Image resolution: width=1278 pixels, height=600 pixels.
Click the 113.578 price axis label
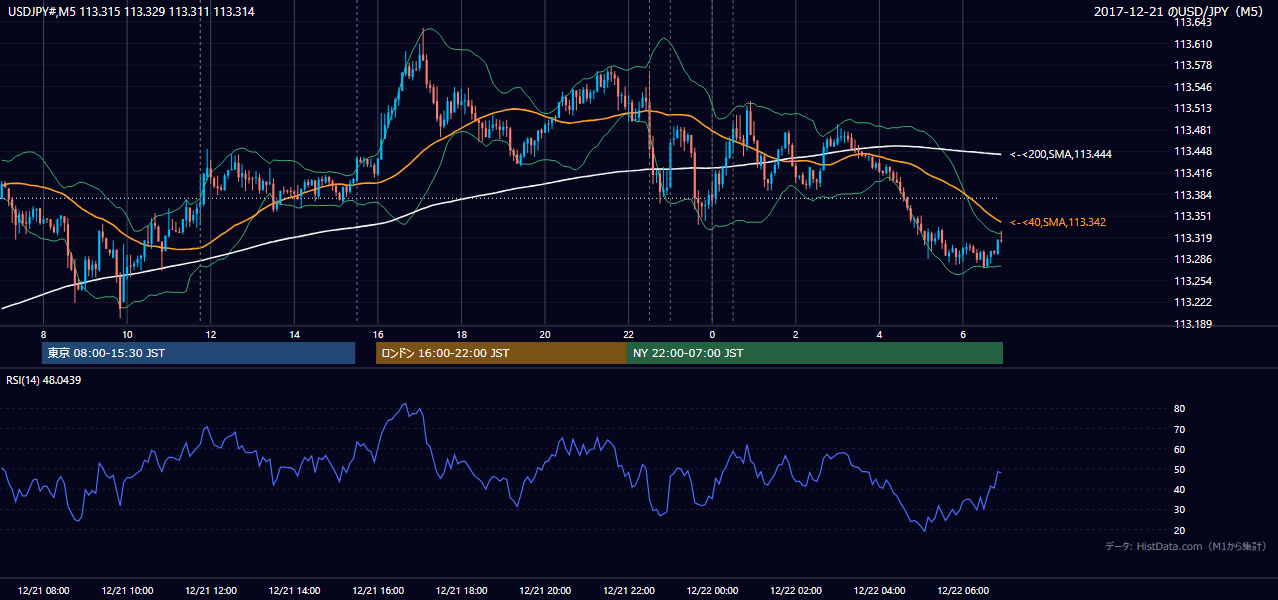pyautogui.click(x=1194, y=65)
